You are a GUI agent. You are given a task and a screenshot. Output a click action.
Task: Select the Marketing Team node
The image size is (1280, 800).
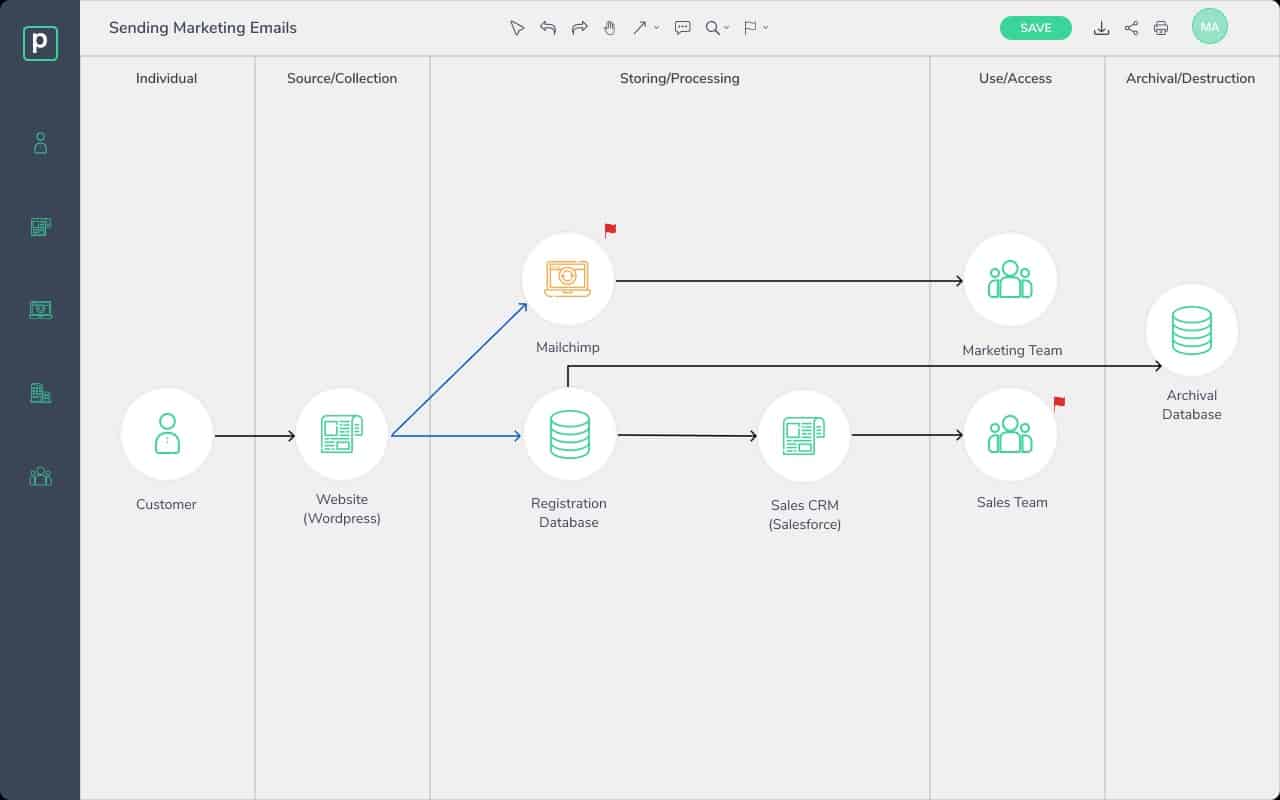point(1010,280)
